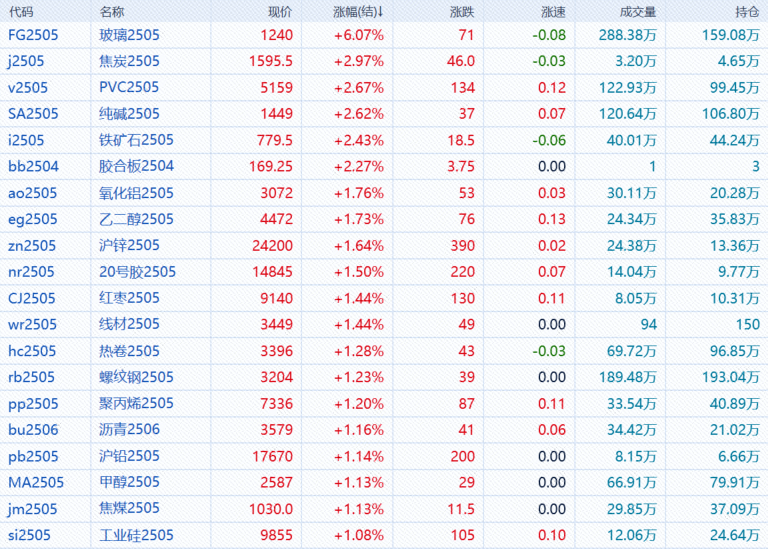Click the 17670 price of 沪铅2505
Screen dimensions: 768x549
coord(273,456)
